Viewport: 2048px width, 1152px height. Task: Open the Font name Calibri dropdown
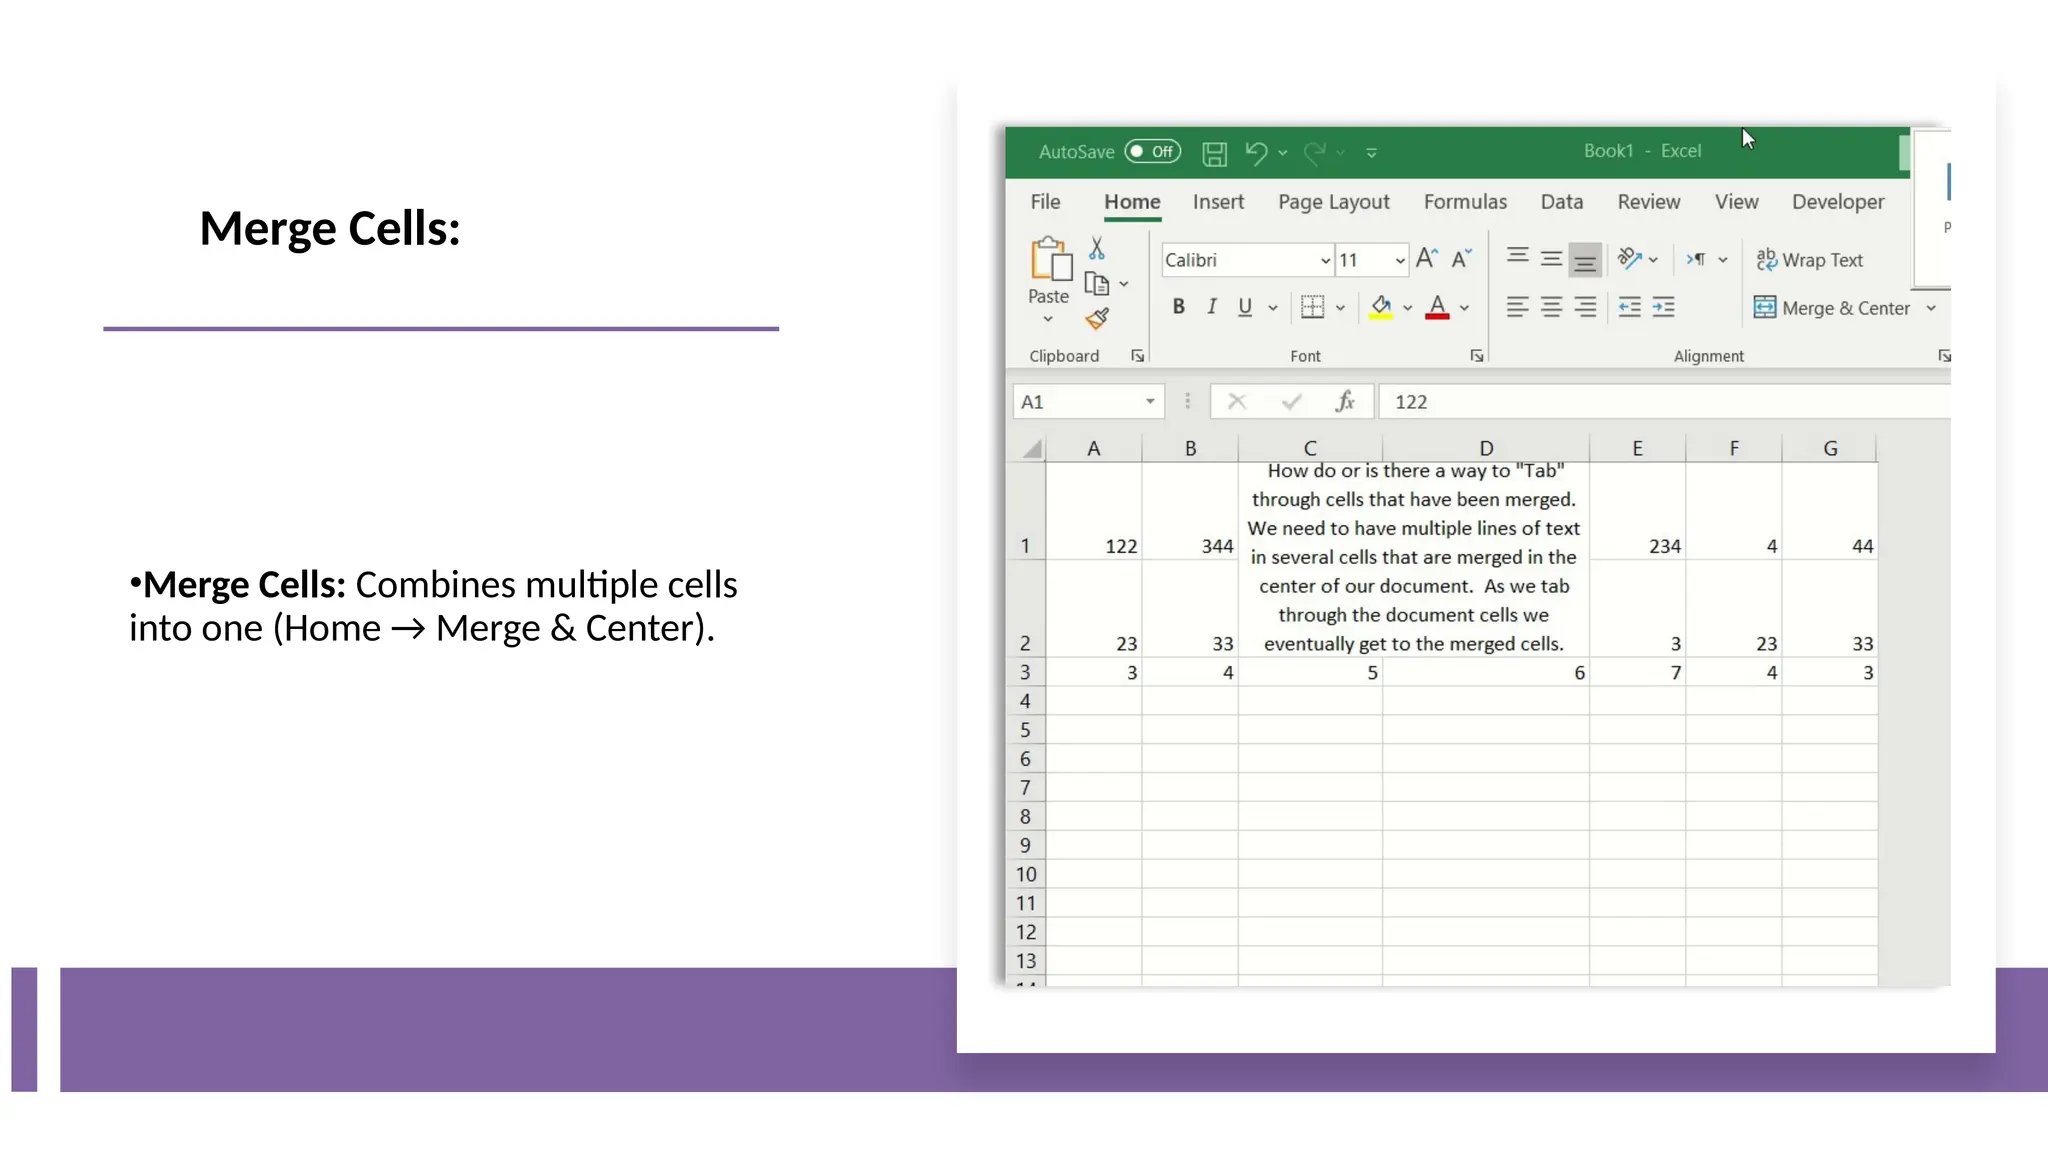pyautogui.click(x=1325, y=260)
